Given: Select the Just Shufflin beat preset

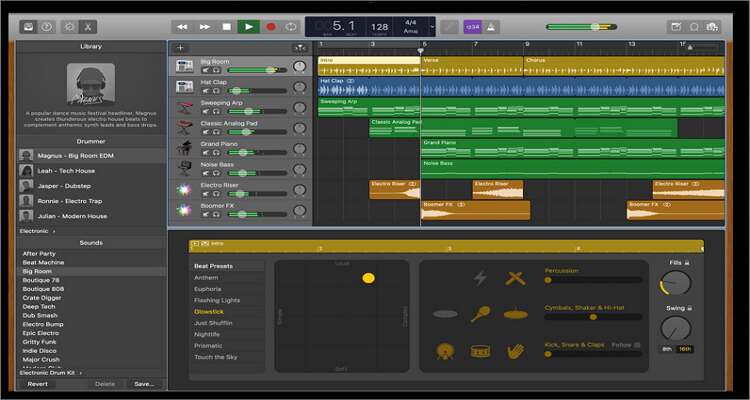Looking at the screenshot, I should (x=213, y=323).
